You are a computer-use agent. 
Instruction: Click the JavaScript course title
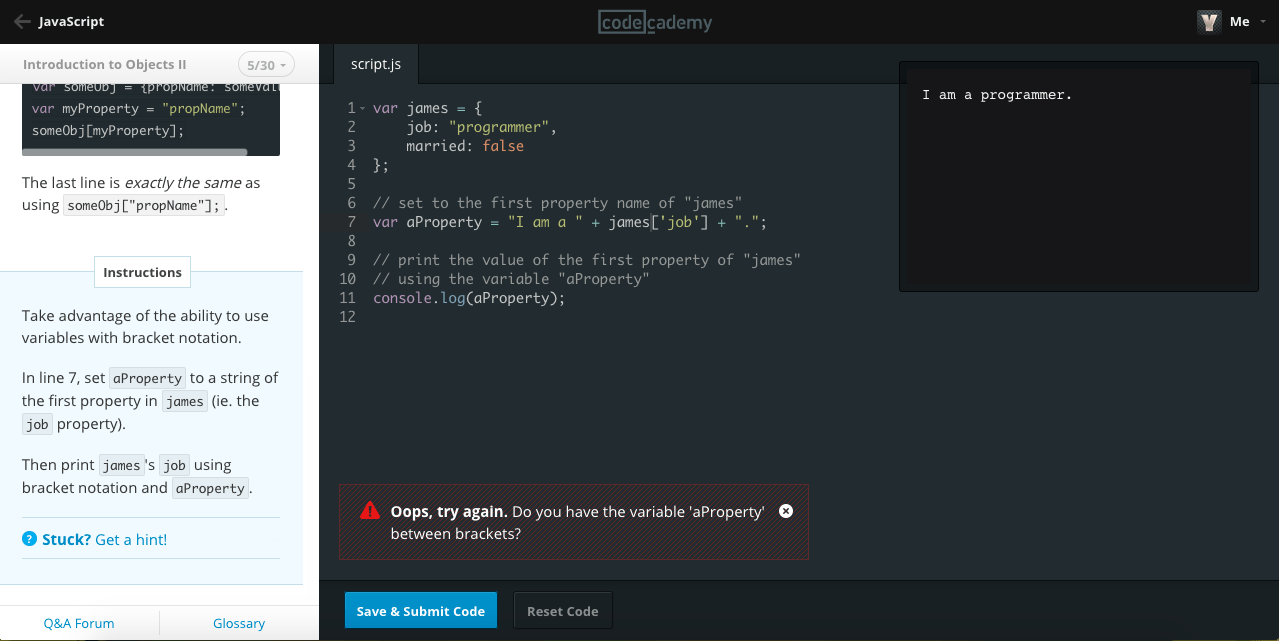pos(72,21)
